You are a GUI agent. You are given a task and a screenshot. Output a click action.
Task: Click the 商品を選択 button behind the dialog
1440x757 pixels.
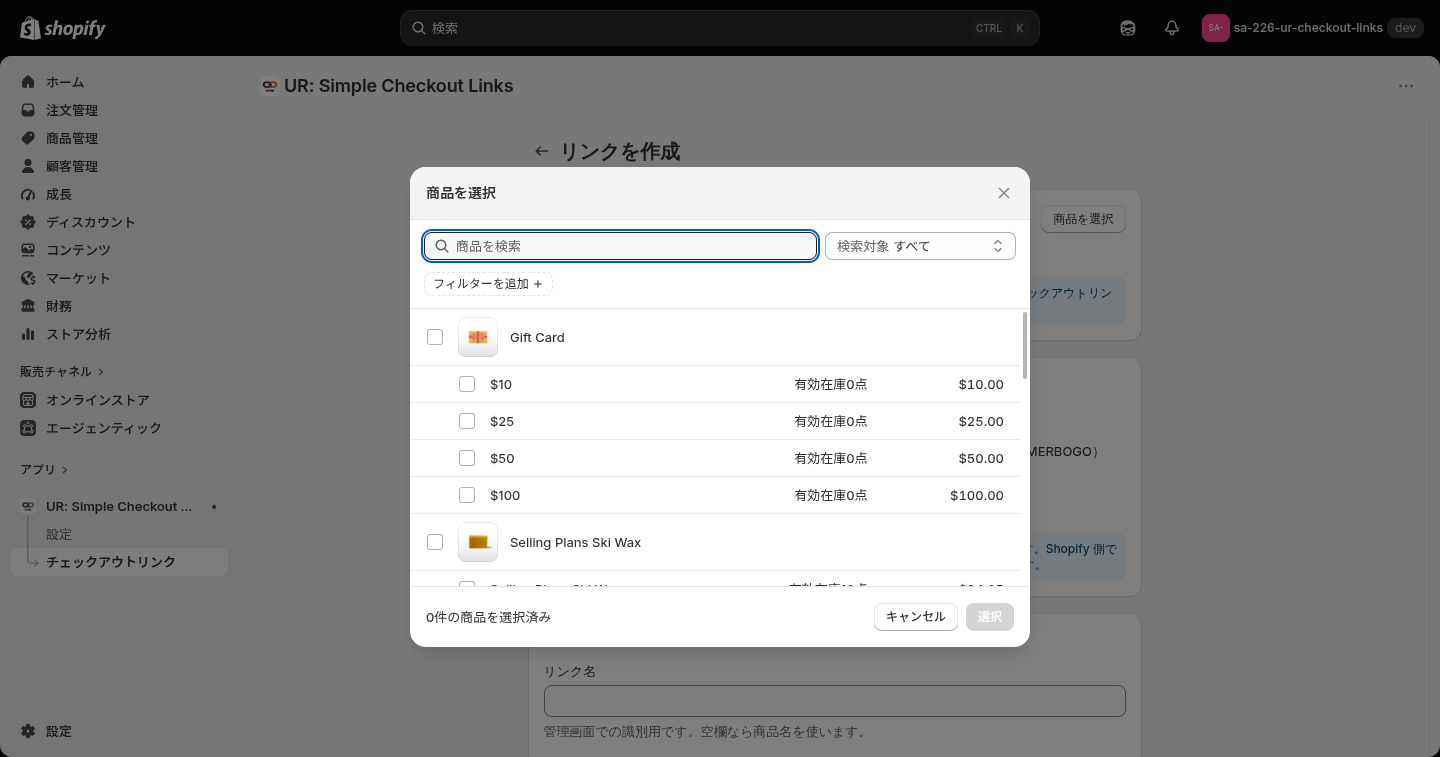pyautogui.click(x=1083, y=219)
